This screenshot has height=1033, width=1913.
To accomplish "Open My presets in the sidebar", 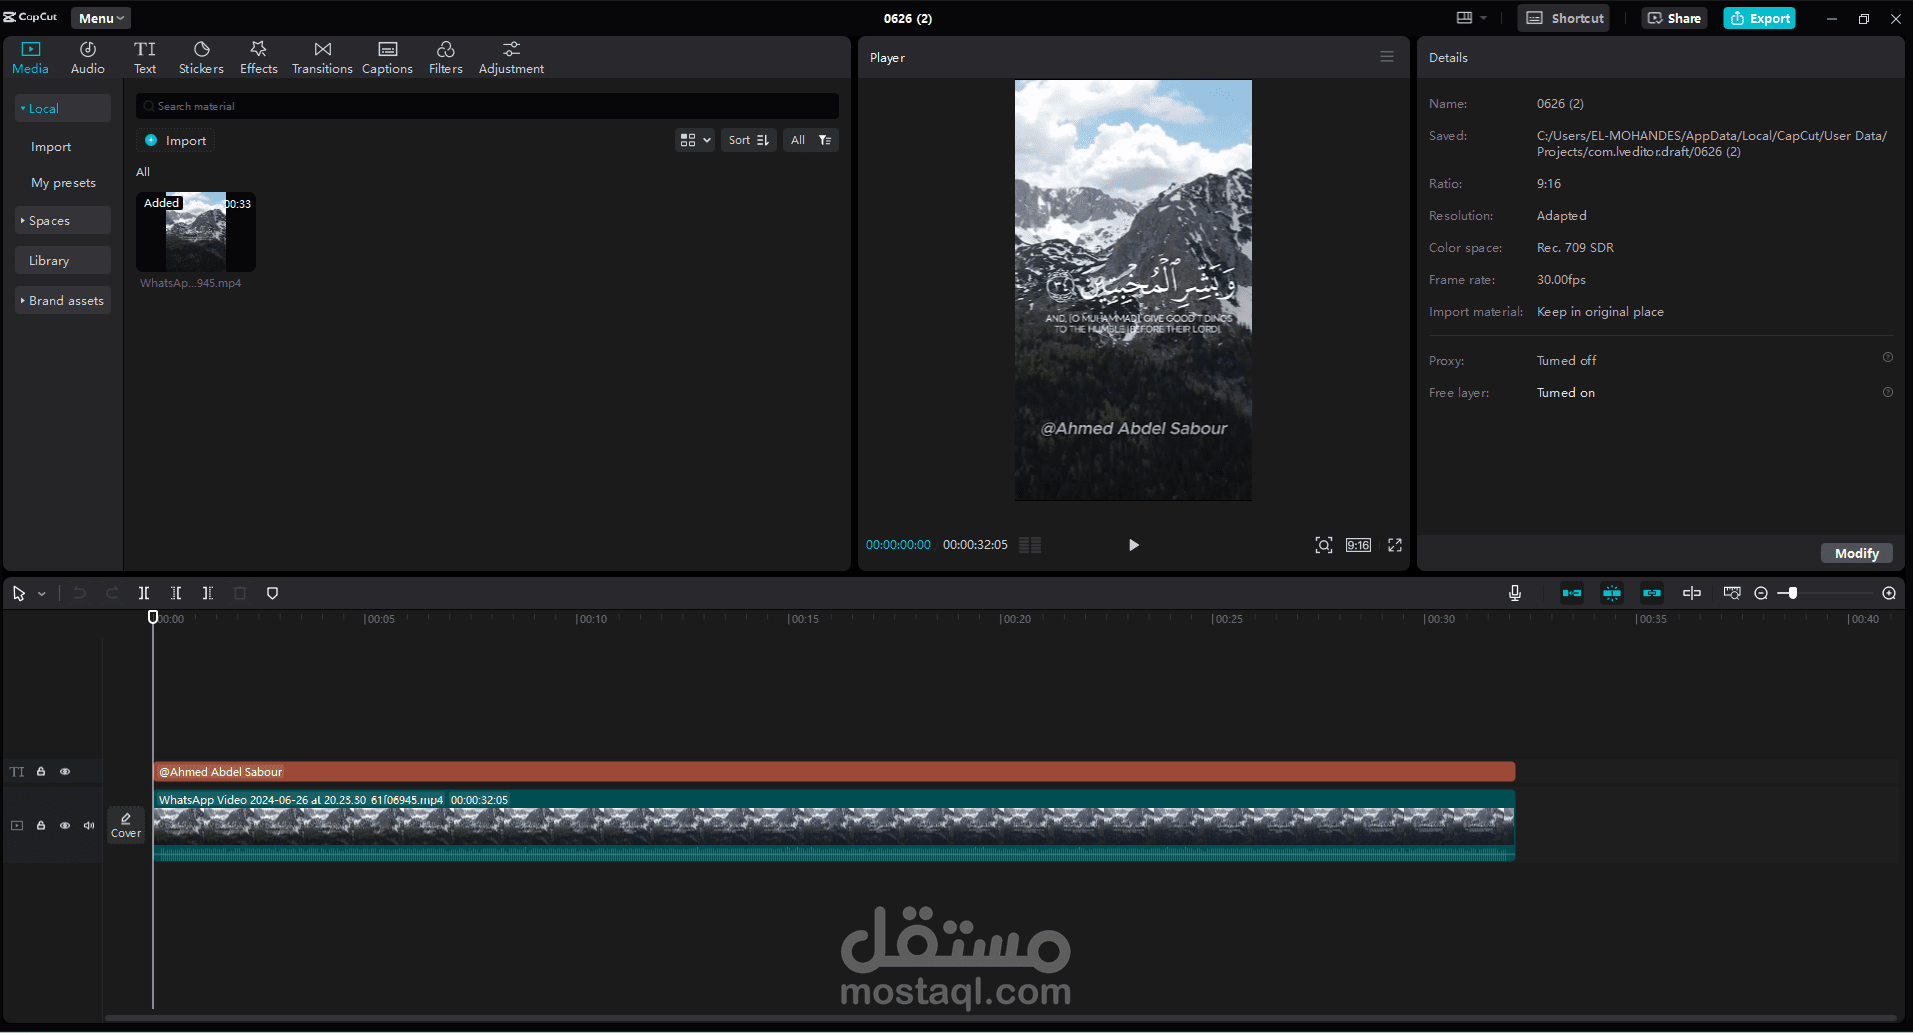I will [x=63, y=183].
